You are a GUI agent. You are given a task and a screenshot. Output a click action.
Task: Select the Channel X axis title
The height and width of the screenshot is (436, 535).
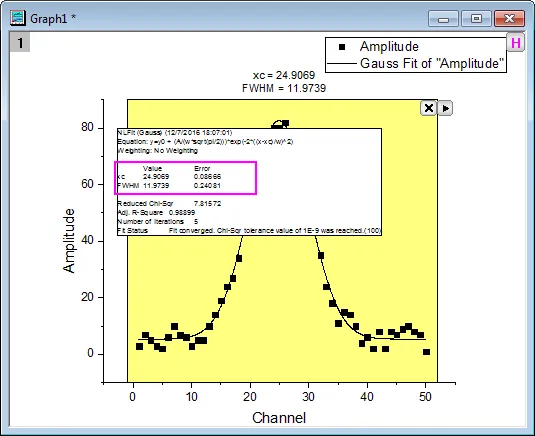pyautogui.click(x=279, y=418)
